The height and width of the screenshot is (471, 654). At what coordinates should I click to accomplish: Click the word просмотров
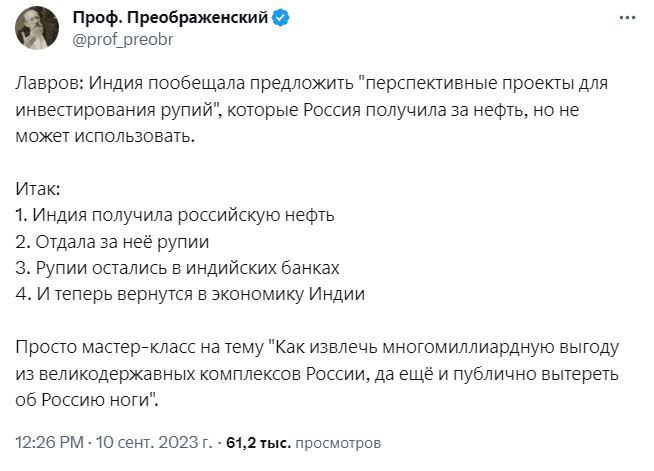pyautogui.click(x=338, y=443)
